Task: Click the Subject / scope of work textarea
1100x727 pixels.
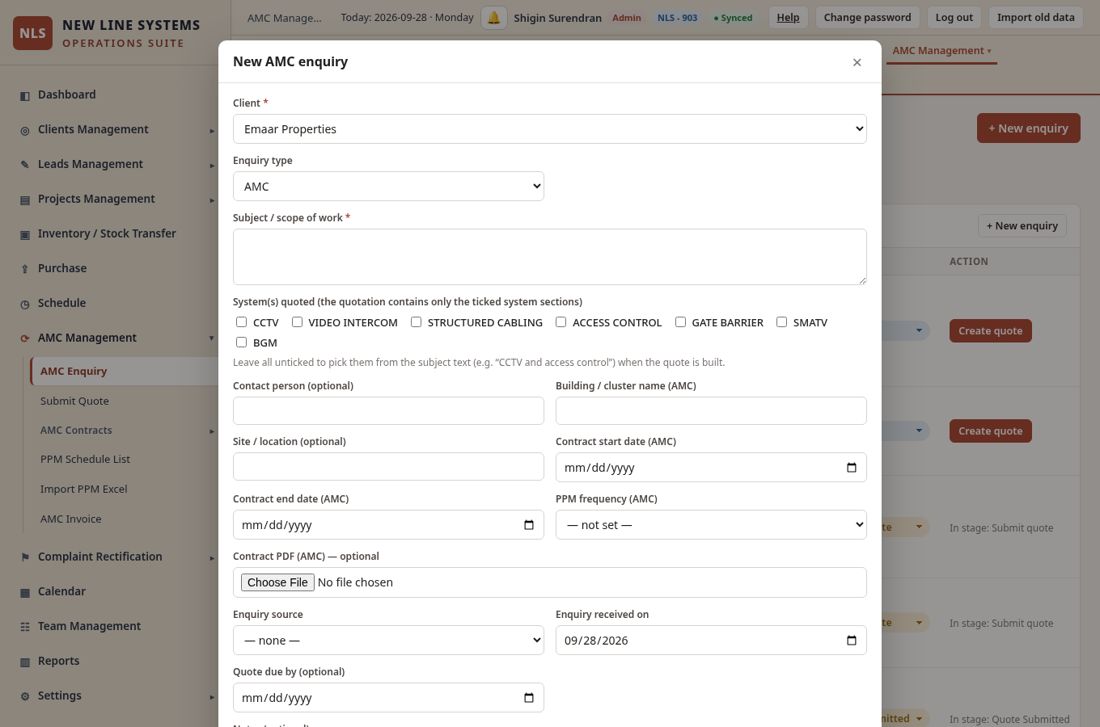Action: click(x=549, y=257)
